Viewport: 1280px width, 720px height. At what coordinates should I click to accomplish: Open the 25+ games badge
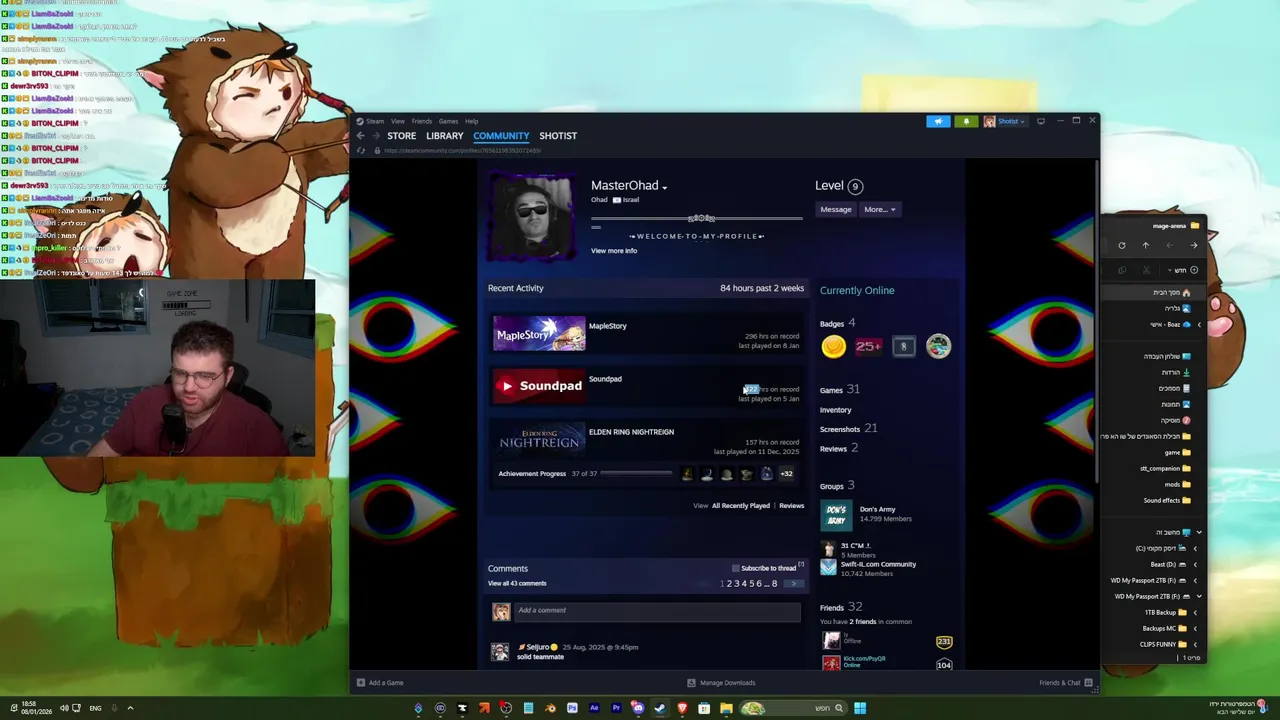868,346
